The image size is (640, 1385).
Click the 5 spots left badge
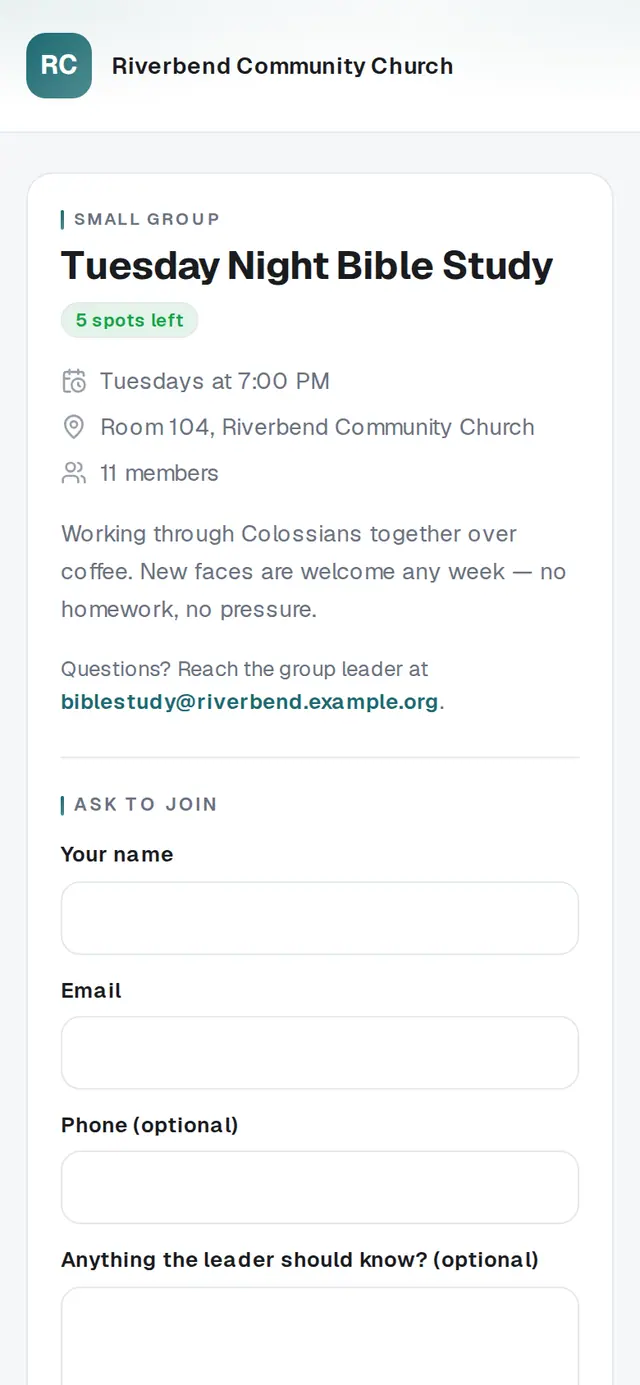point(130,320)
